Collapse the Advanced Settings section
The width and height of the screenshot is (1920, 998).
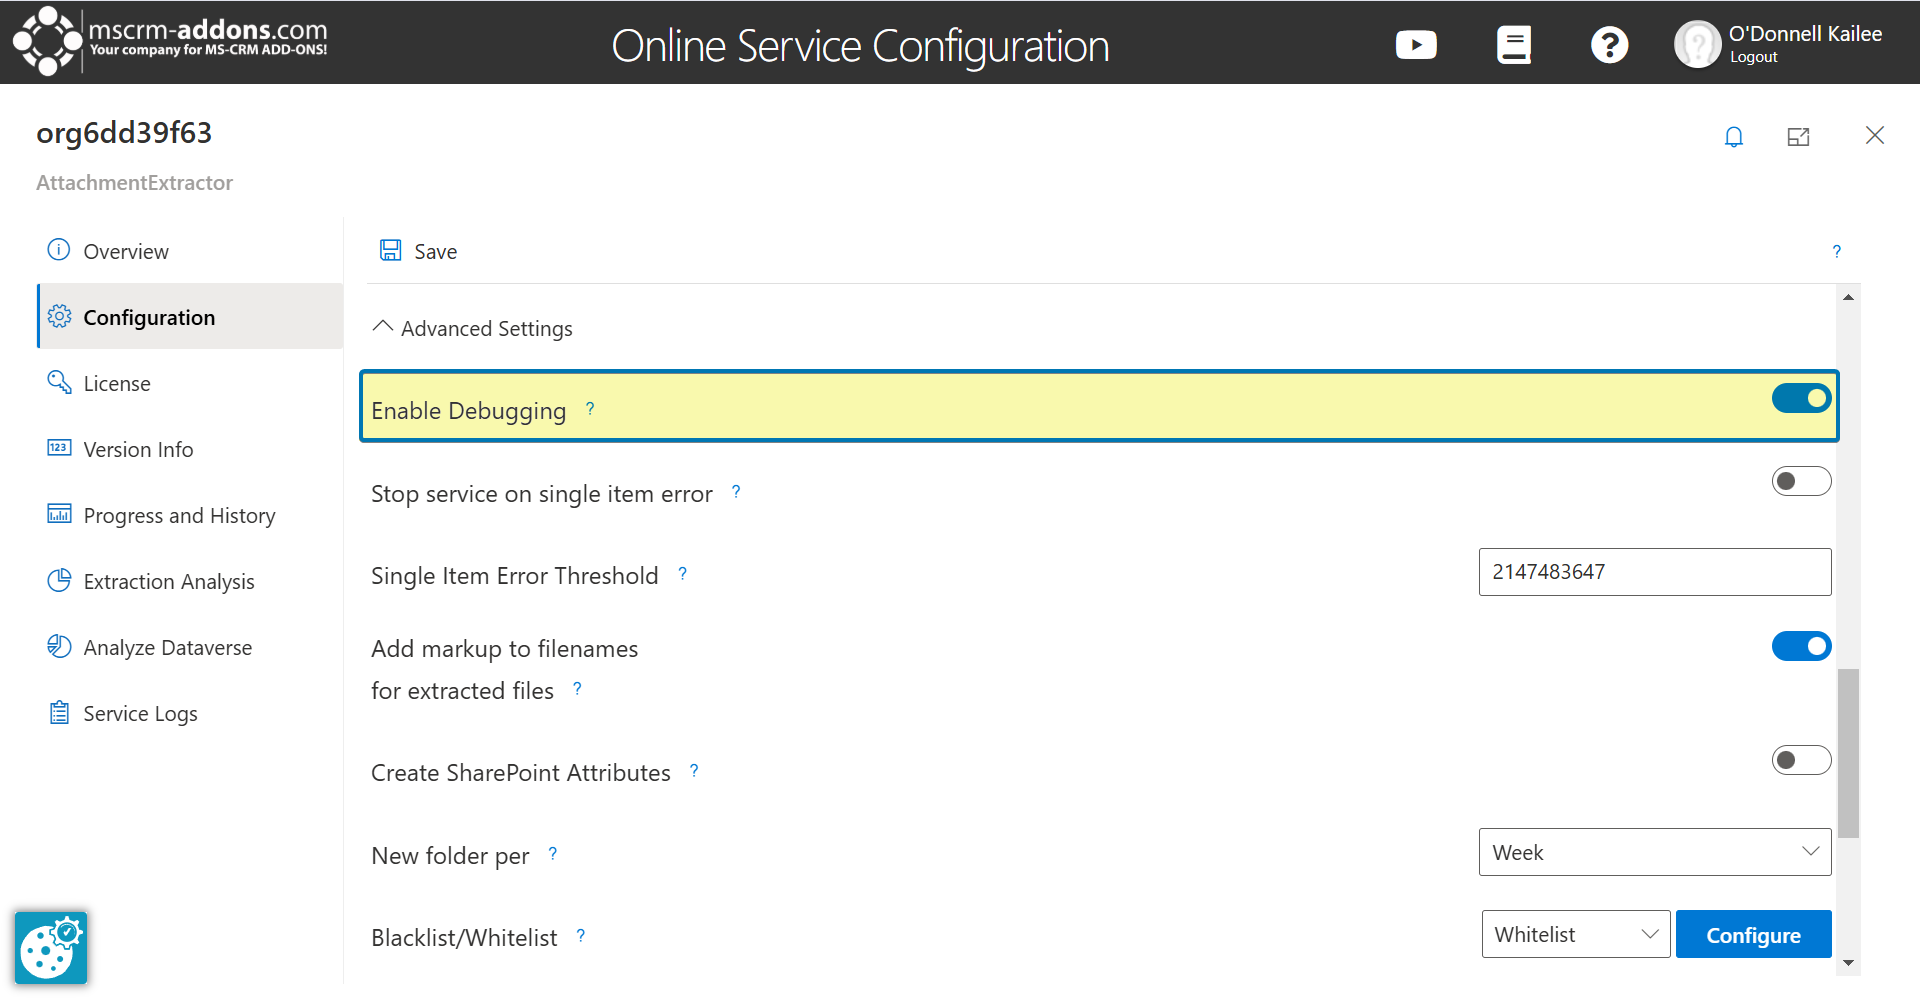pyautogui.click(x=472, y=328)
